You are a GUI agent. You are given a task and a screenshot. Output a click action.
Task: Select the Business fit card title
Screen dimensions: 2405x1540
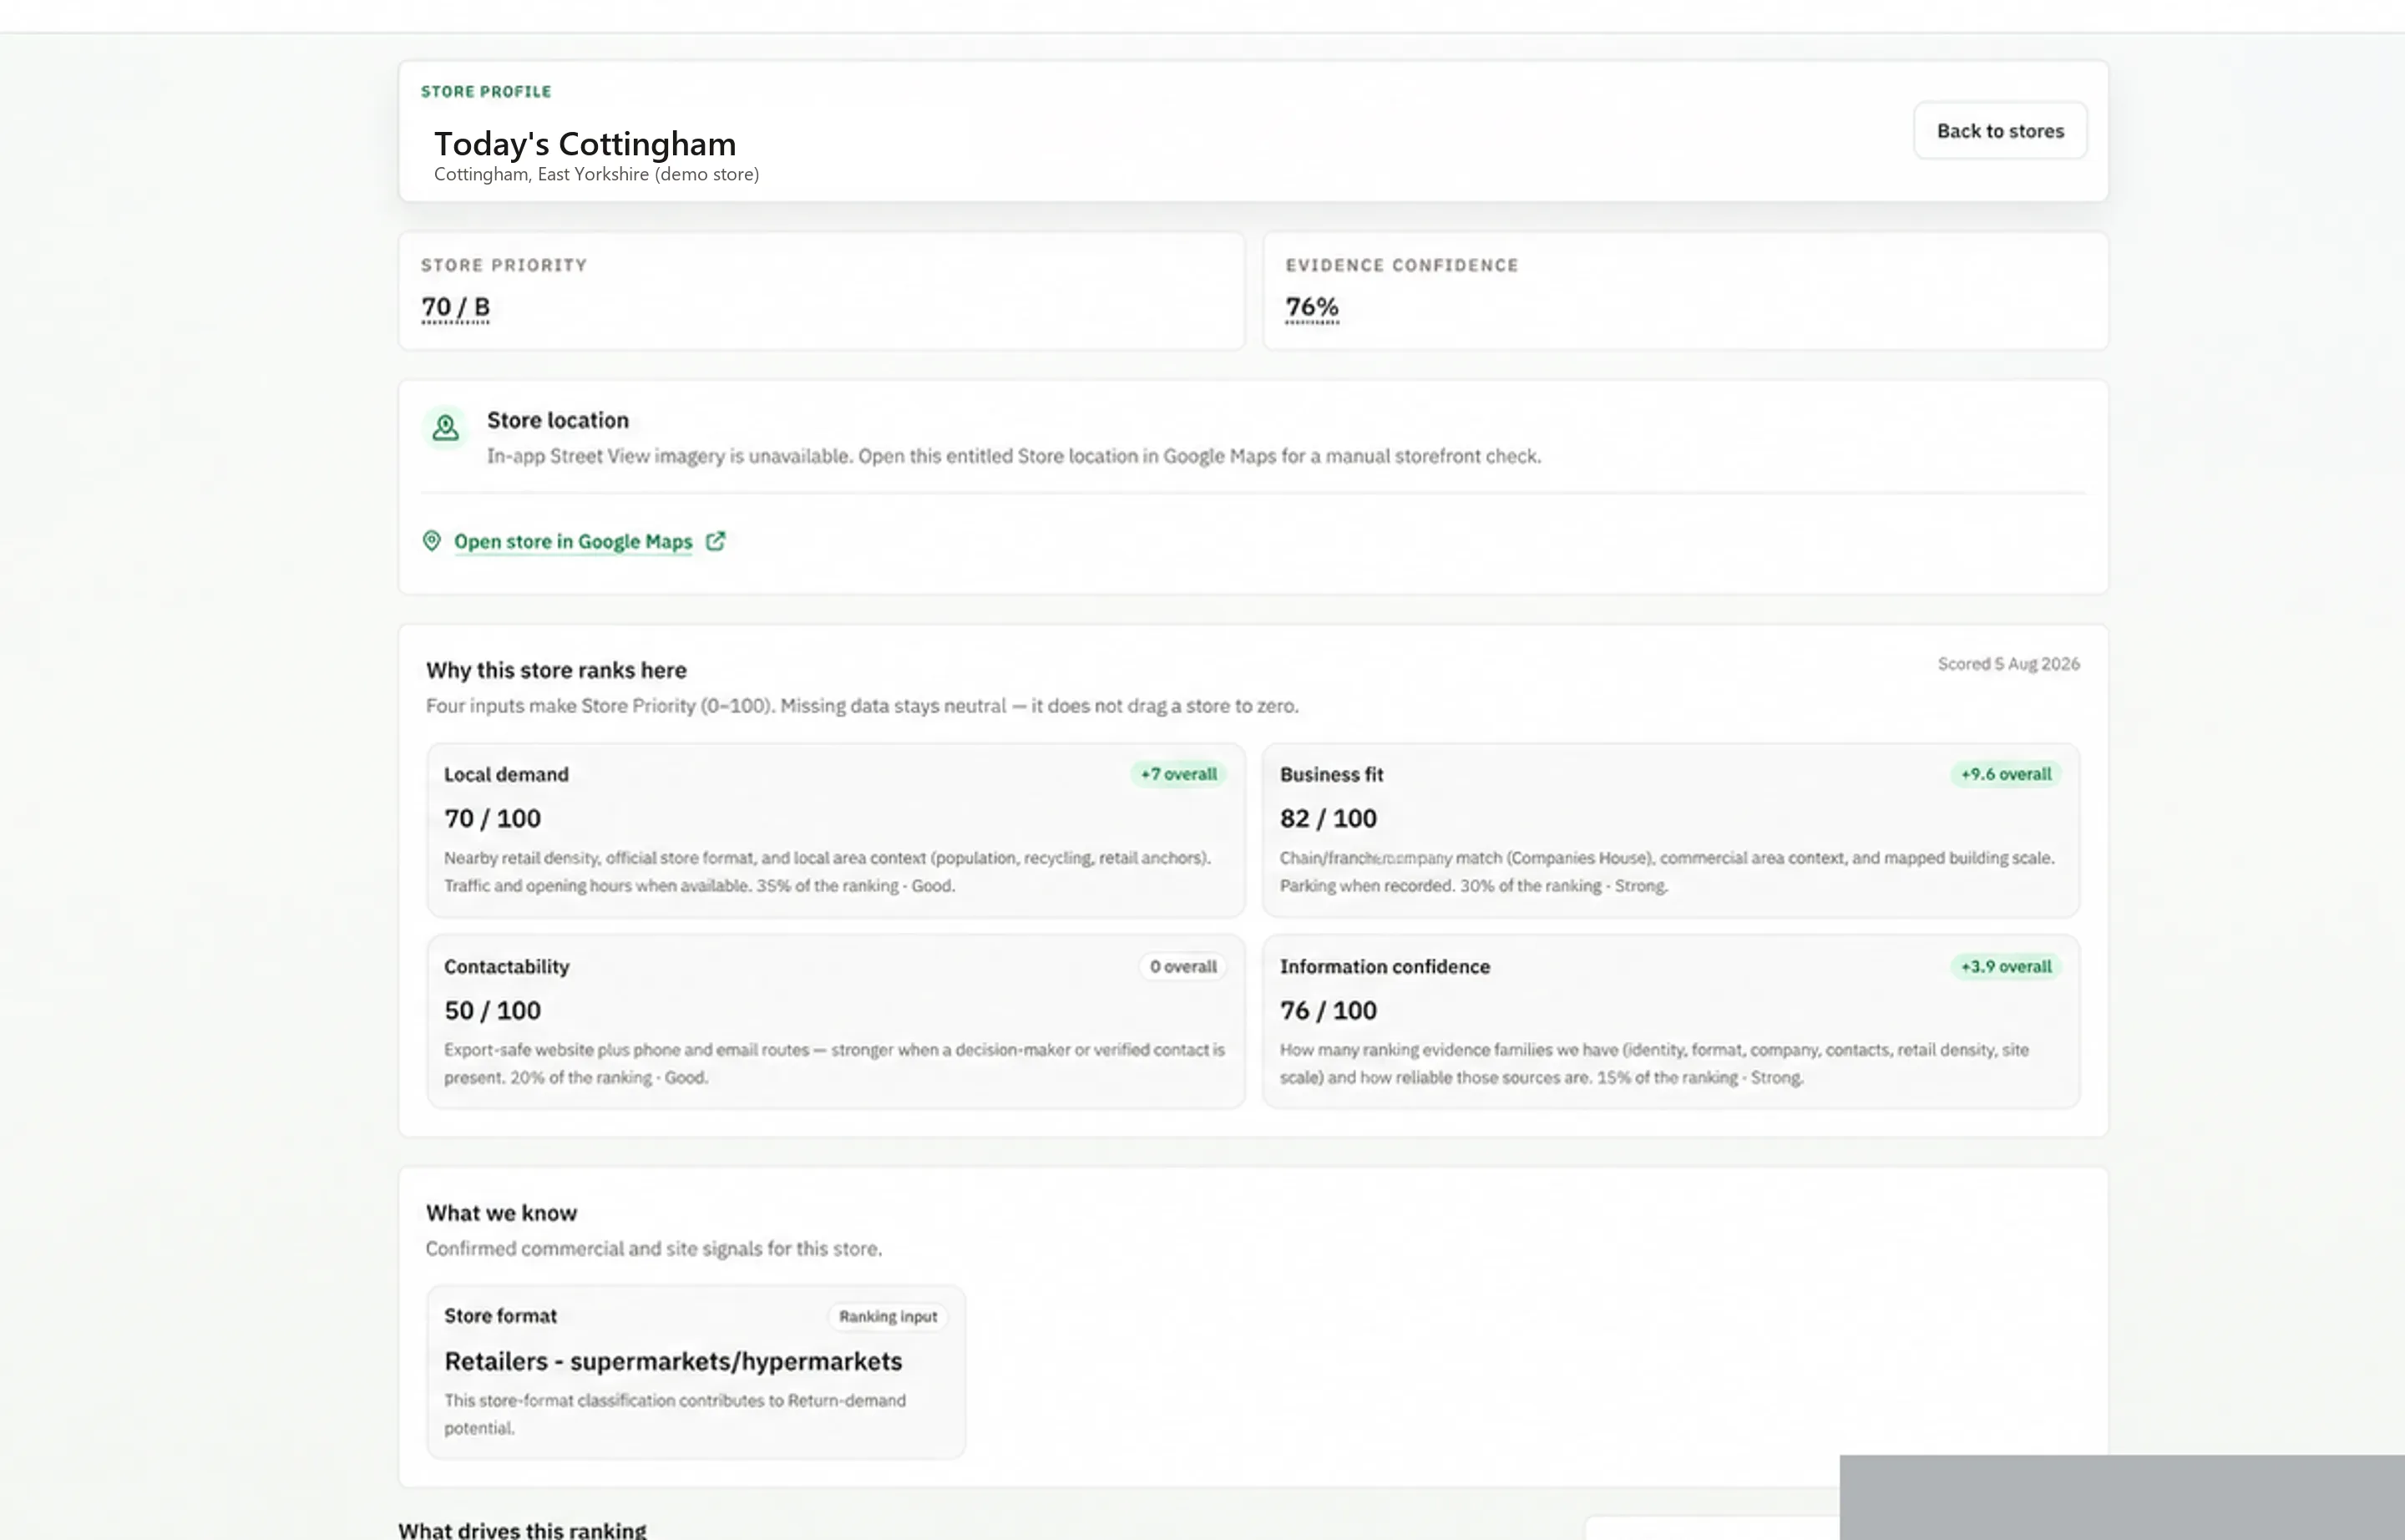(1332, 774)
